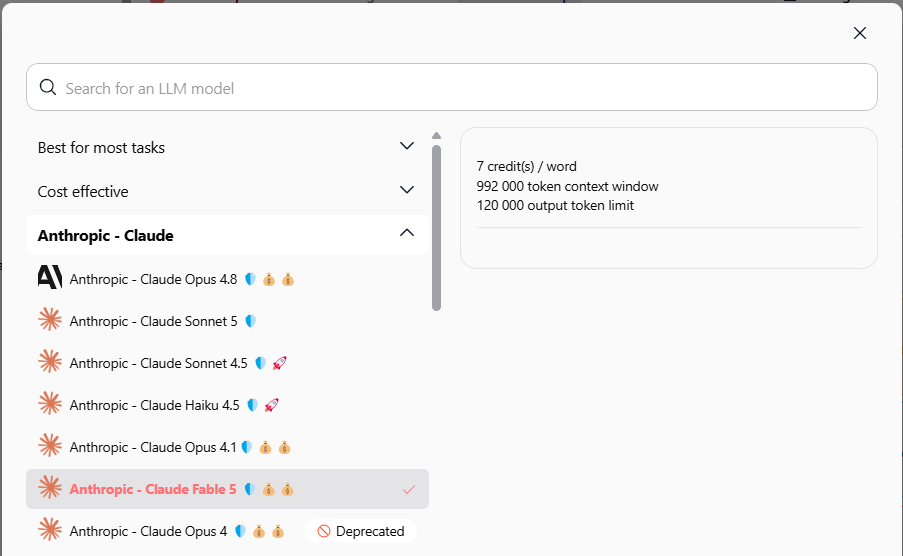Click the prohibited icon in the Deprecated badge
The height and width of the screenshot is (556, 903).
tap(324, 531)
